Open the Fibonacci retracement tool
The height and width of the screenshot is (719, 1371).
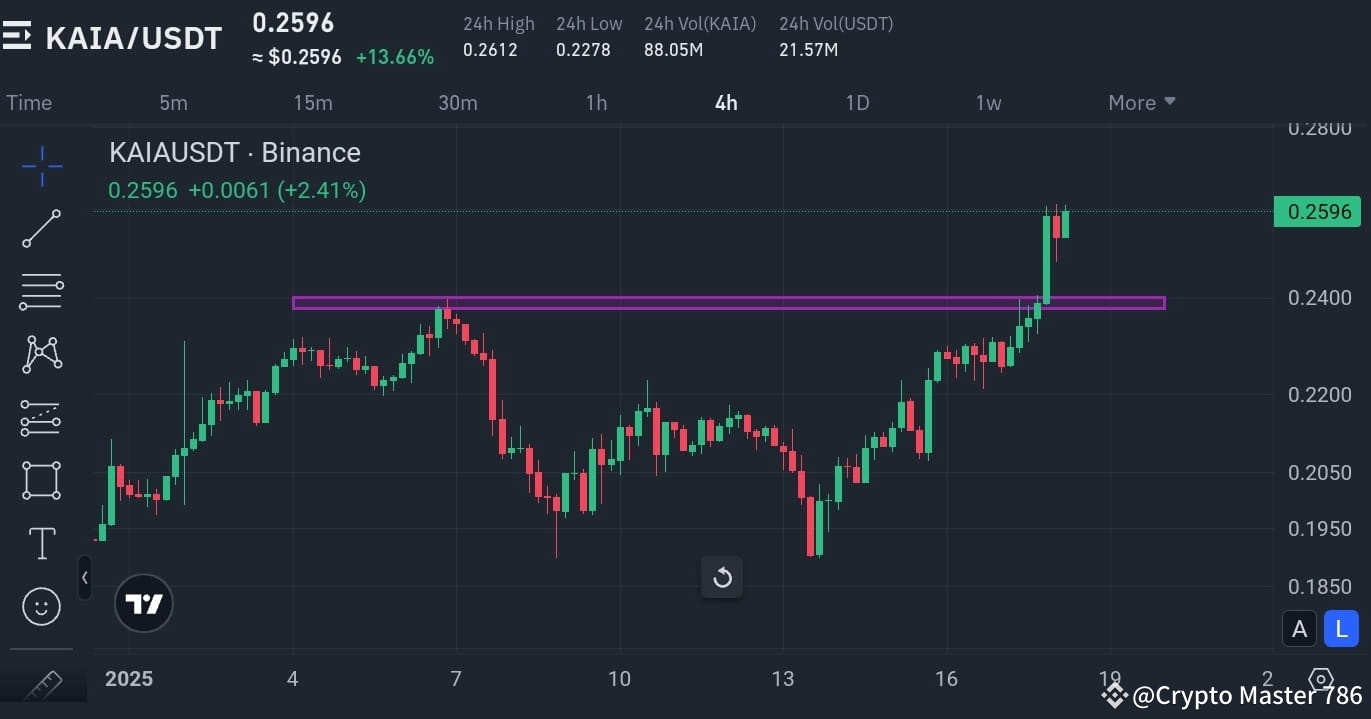[x=41, y=290]
